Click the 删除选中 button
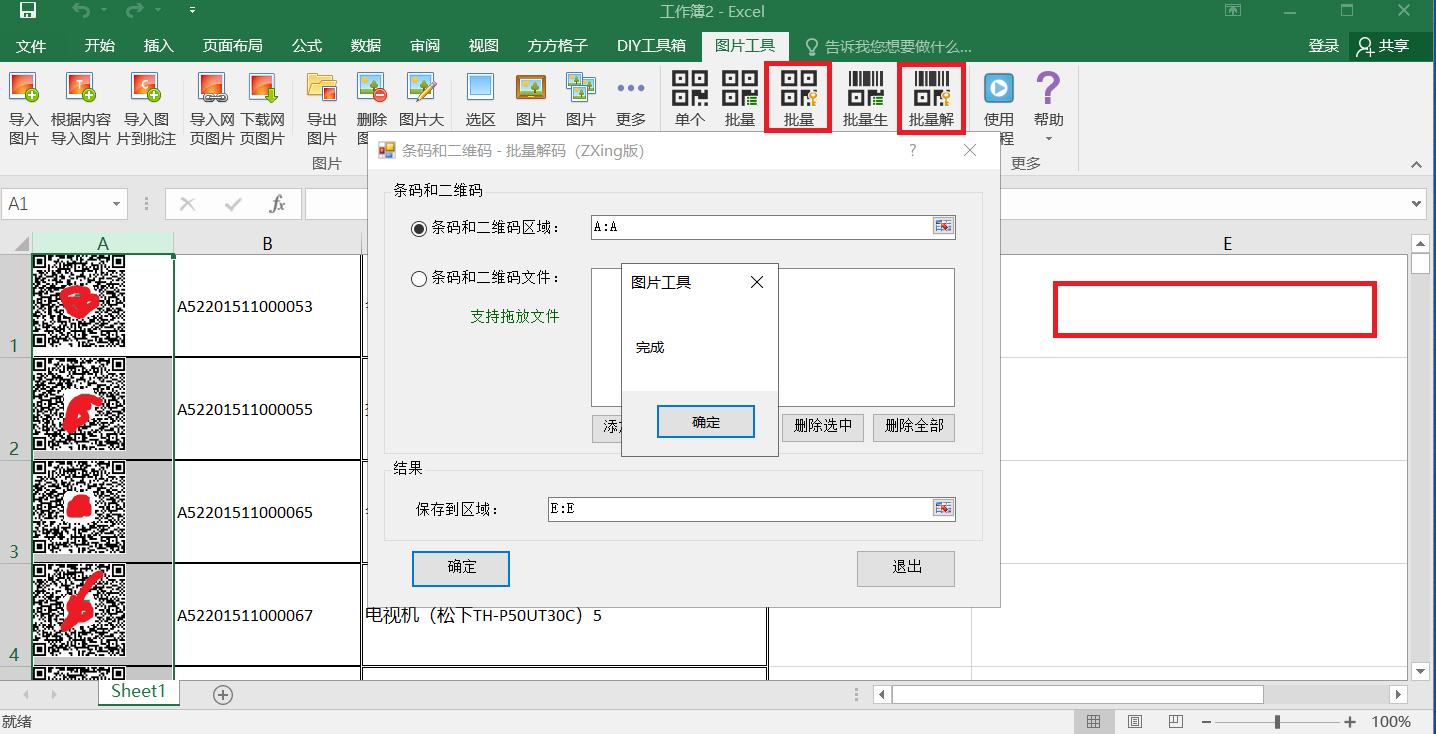 823,426
